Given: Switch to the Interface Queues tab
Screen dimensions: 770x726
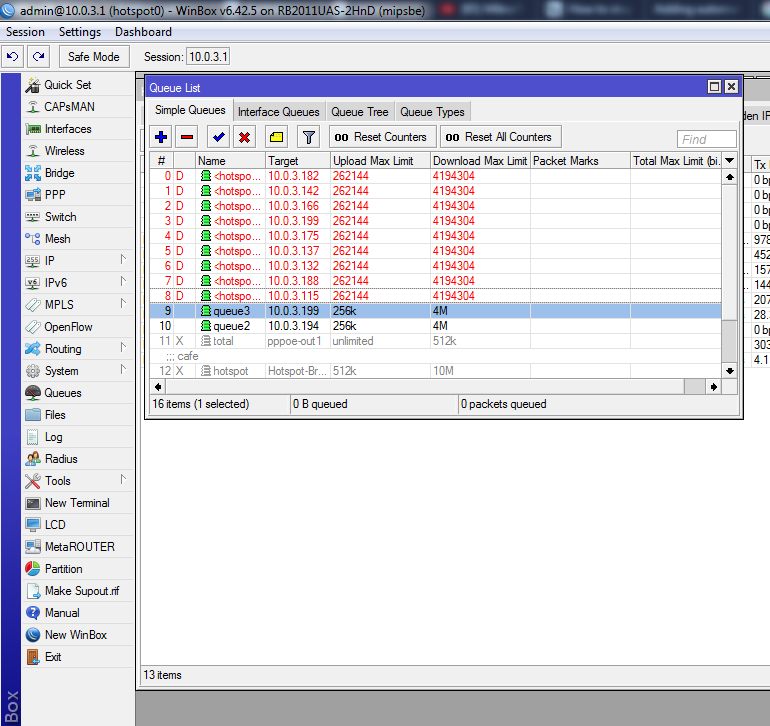Looking at the screenshot, I should click(x=278, y=112).
